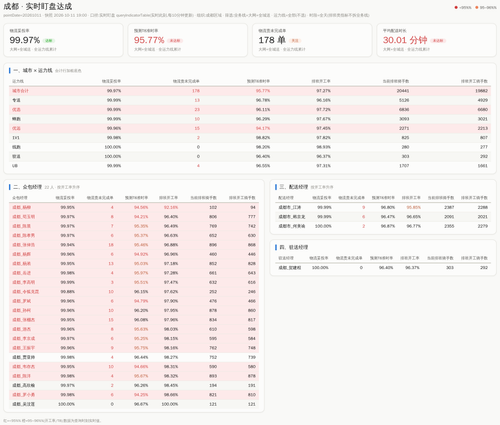Click the 292 cell in 驻送经理 table
500x425 pixels.
click(484, 268)
